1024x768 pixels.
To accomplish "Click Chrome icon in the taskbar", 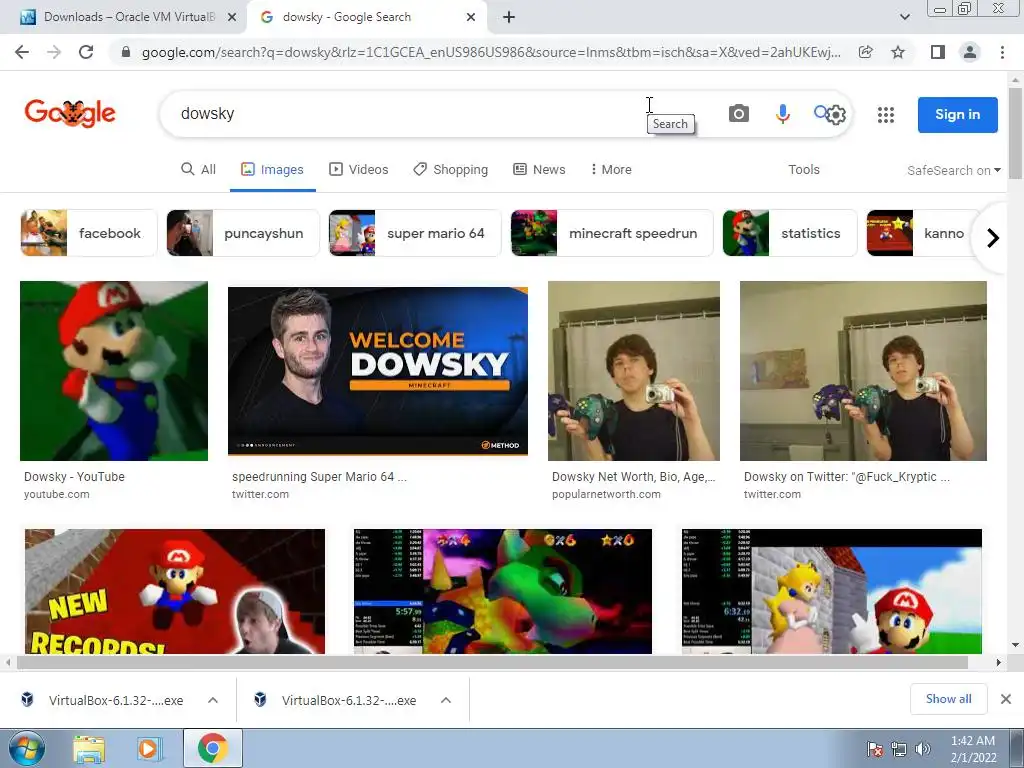I will coord(213,748).
